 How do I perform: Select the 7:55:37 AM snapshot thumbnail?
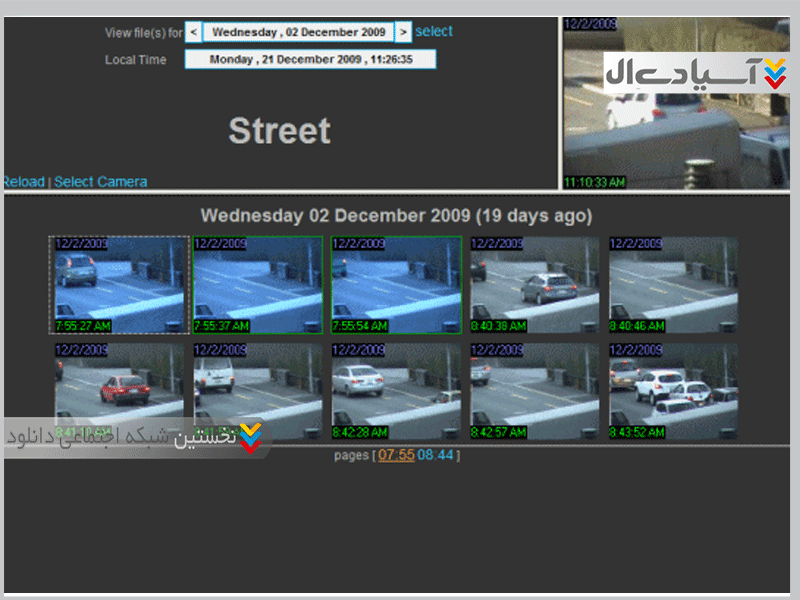point(257,285)
